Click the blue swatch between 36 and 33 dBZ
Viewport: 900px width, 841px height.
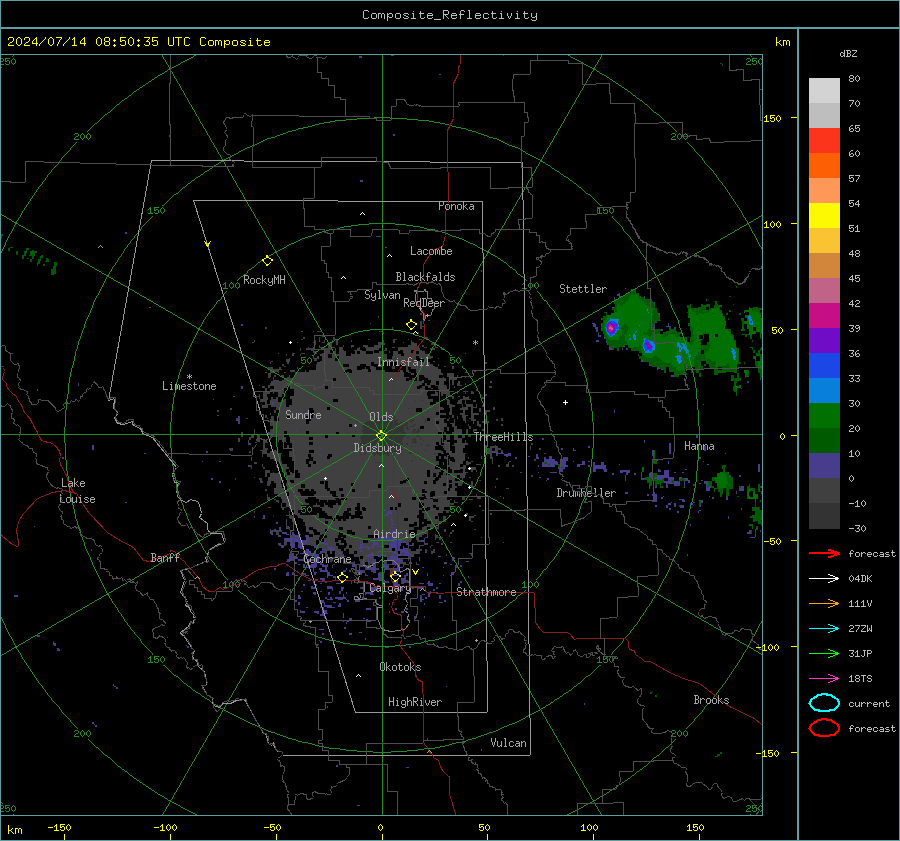pyautogui.click(x=824, y=366)
